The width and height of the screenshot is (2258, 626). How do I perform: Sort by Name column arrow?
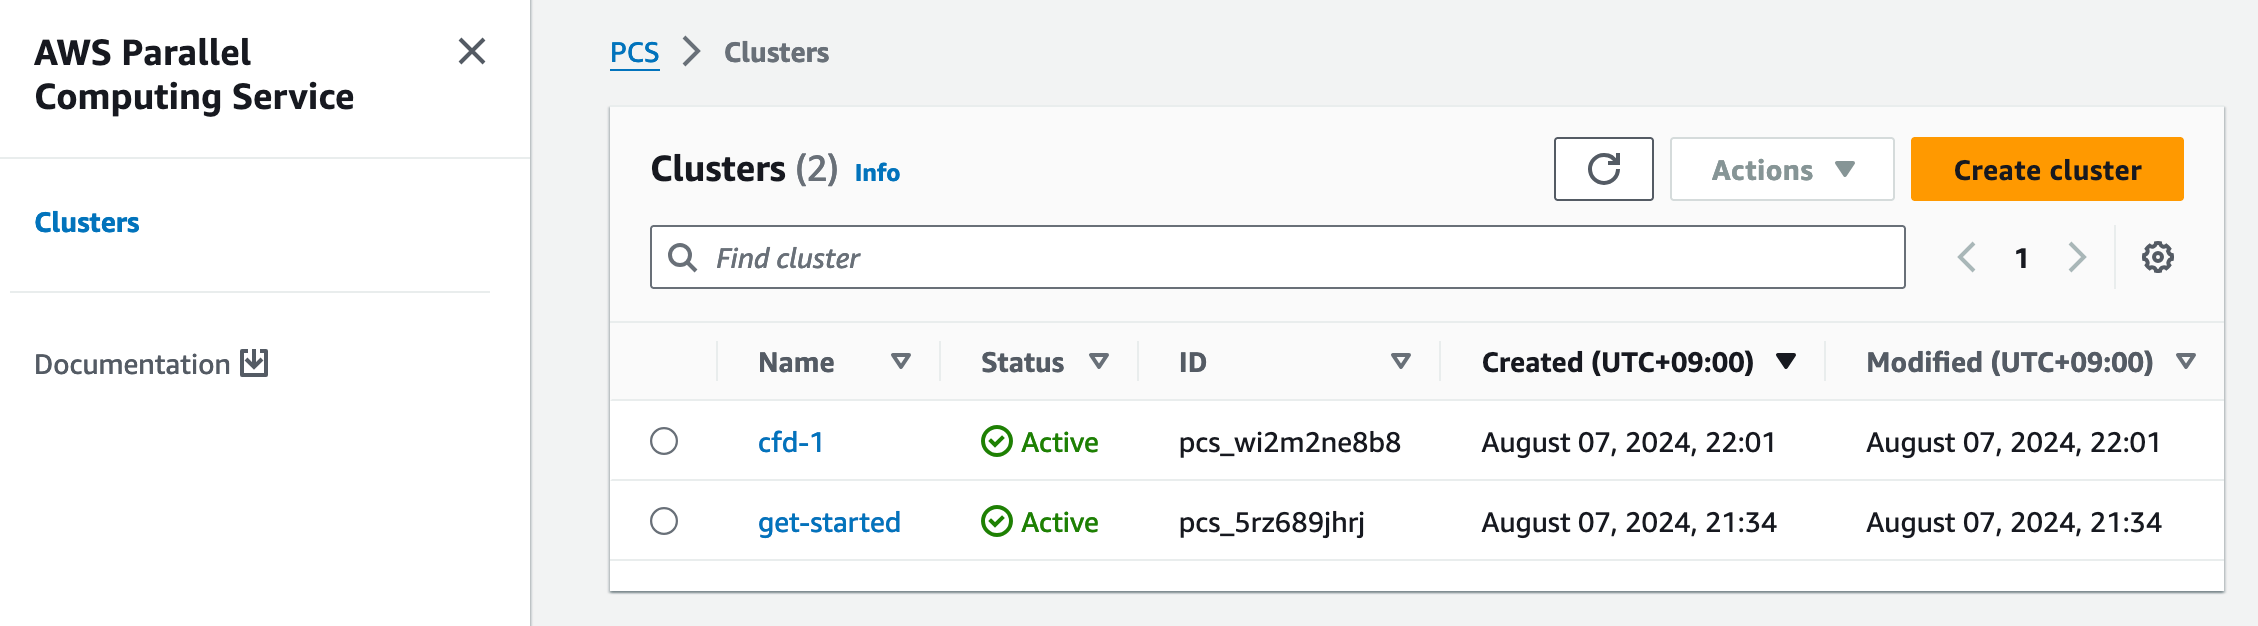(x=900, y=361)
